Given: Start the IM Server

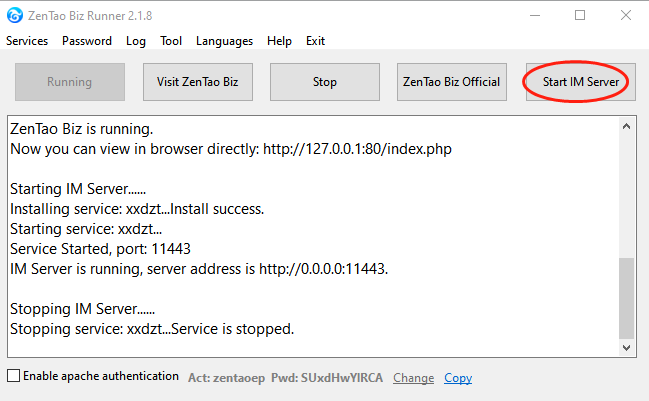Looking at the screenshot, I should (580, 82).
